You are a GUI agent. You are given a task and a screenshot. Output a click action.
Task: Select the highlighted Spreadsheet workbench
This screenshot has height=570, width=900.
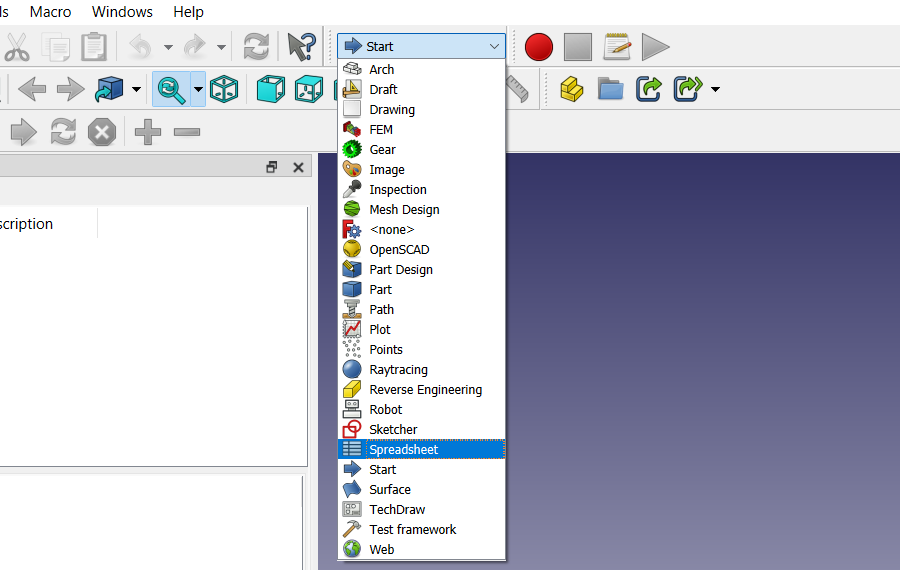421,449
